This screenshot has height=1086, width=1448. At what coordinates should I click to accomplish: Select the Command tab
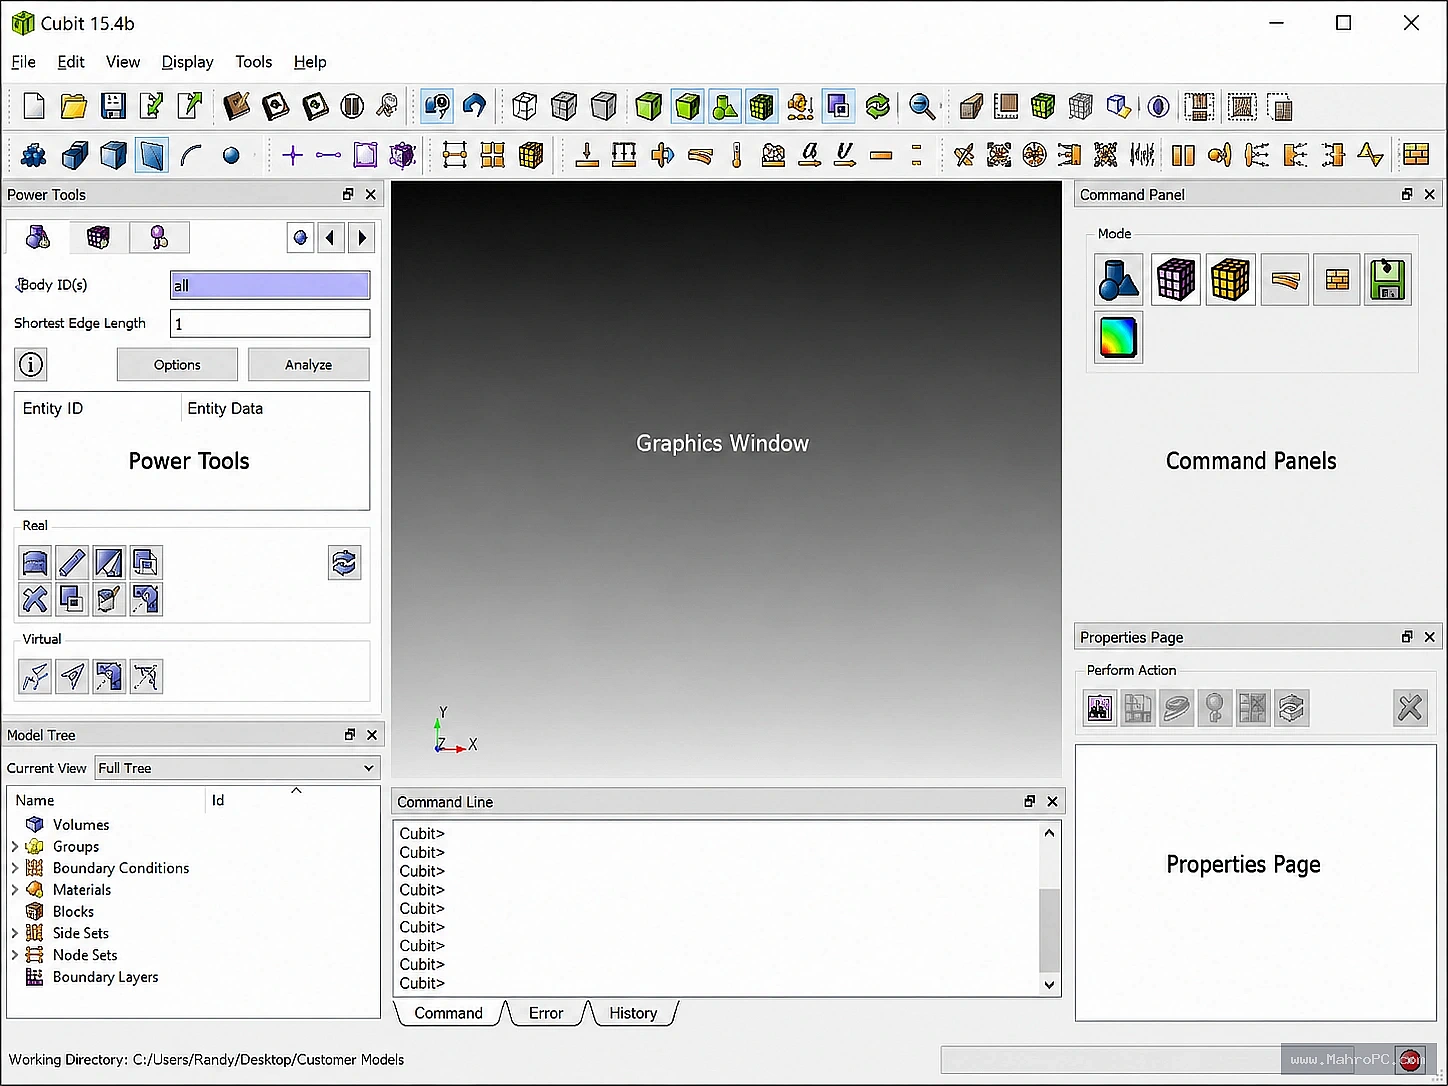click(x=448, y=1013)
